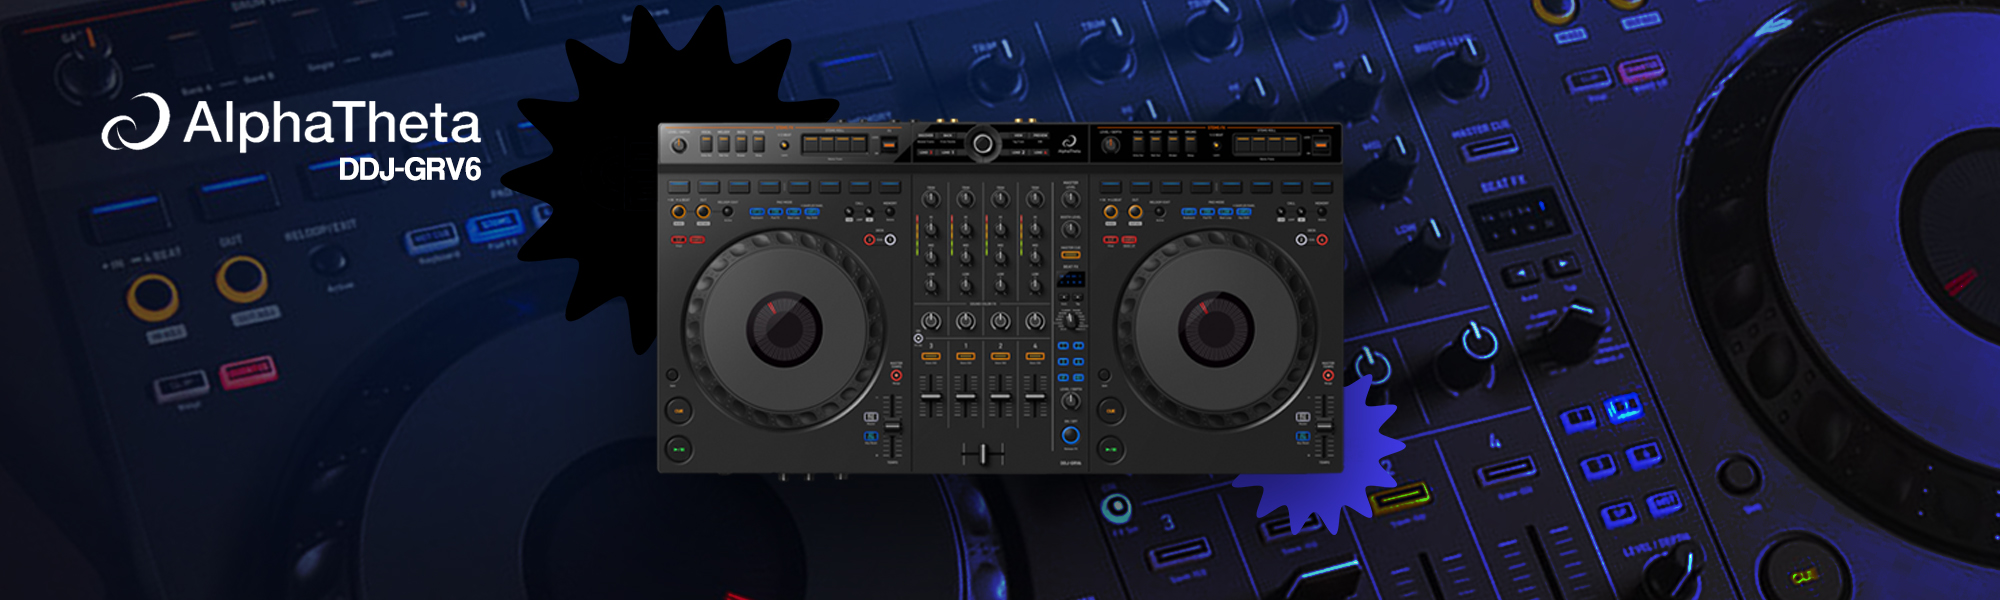This screenshot has height=600, width=2000.
Task: Open the DDJ-GRV6 controller product image
Action: (x=999, y=298)
